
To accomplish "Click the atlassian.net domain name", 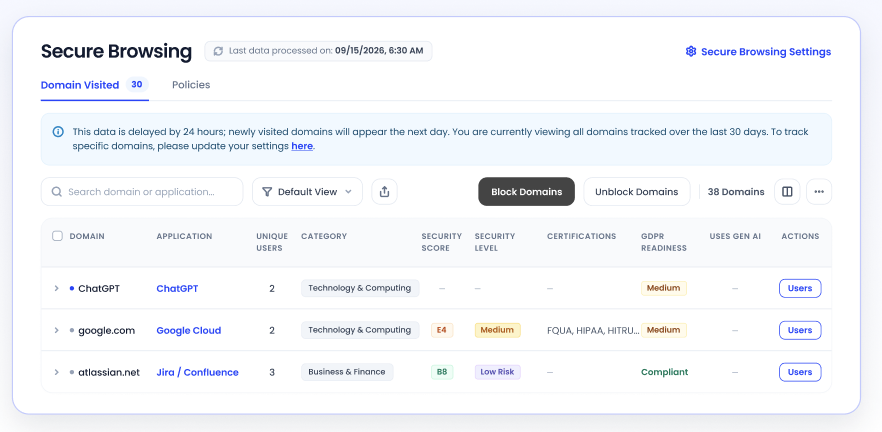I will [109, 372].
